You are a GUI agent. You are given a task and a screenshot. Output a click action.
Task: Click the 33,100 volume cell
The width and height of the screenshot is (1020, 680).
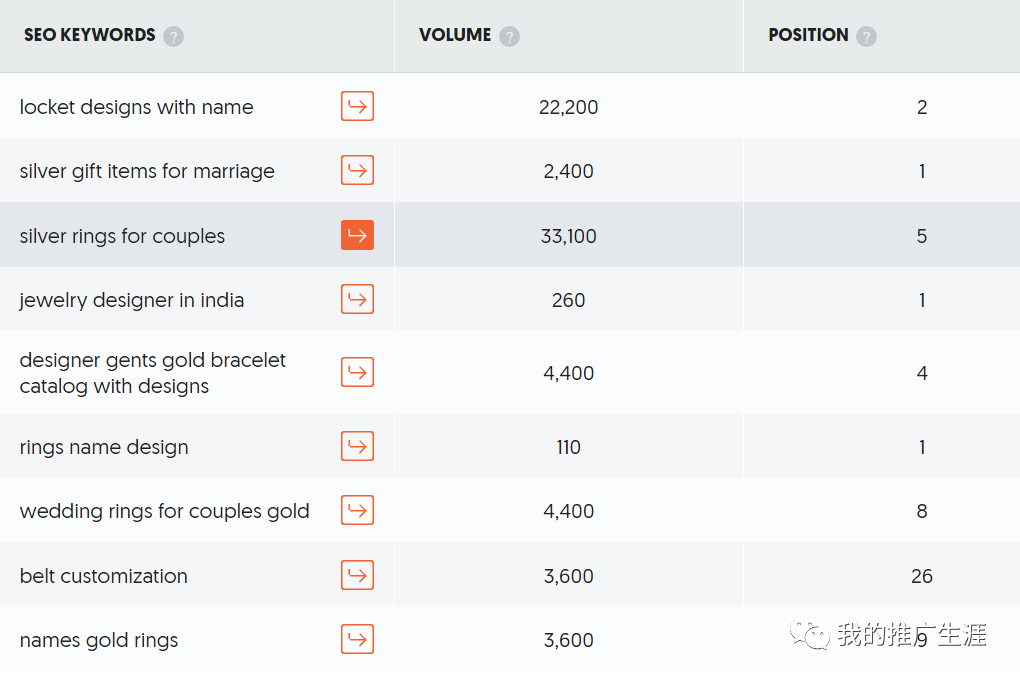click(568, 236)
